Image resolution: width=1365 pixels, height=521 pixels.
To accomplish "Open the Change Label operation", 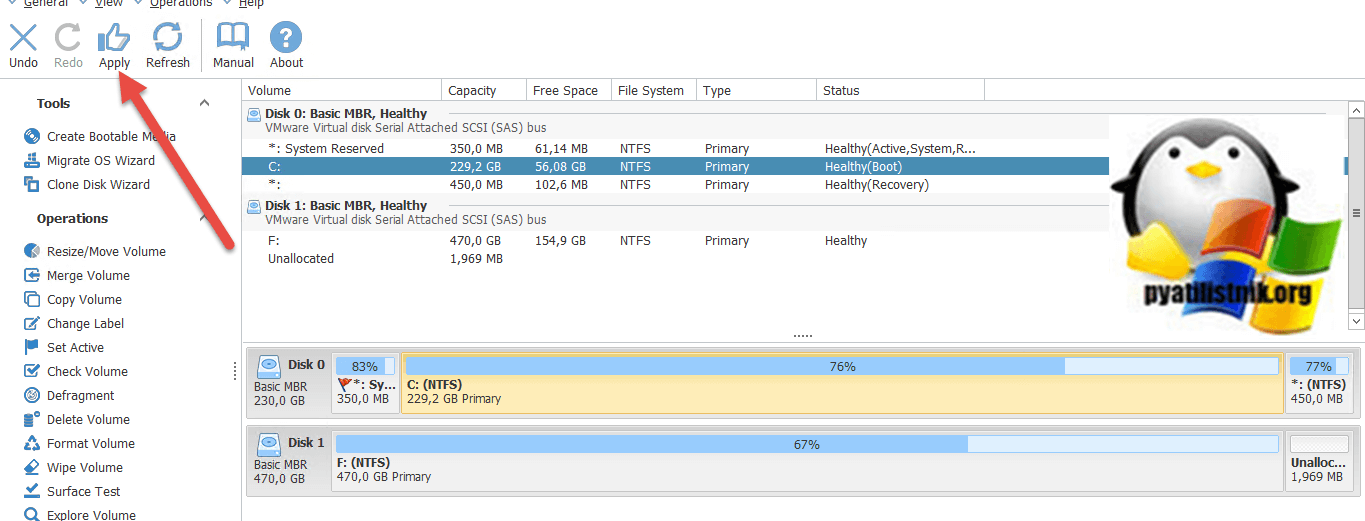I will point(74,324).
